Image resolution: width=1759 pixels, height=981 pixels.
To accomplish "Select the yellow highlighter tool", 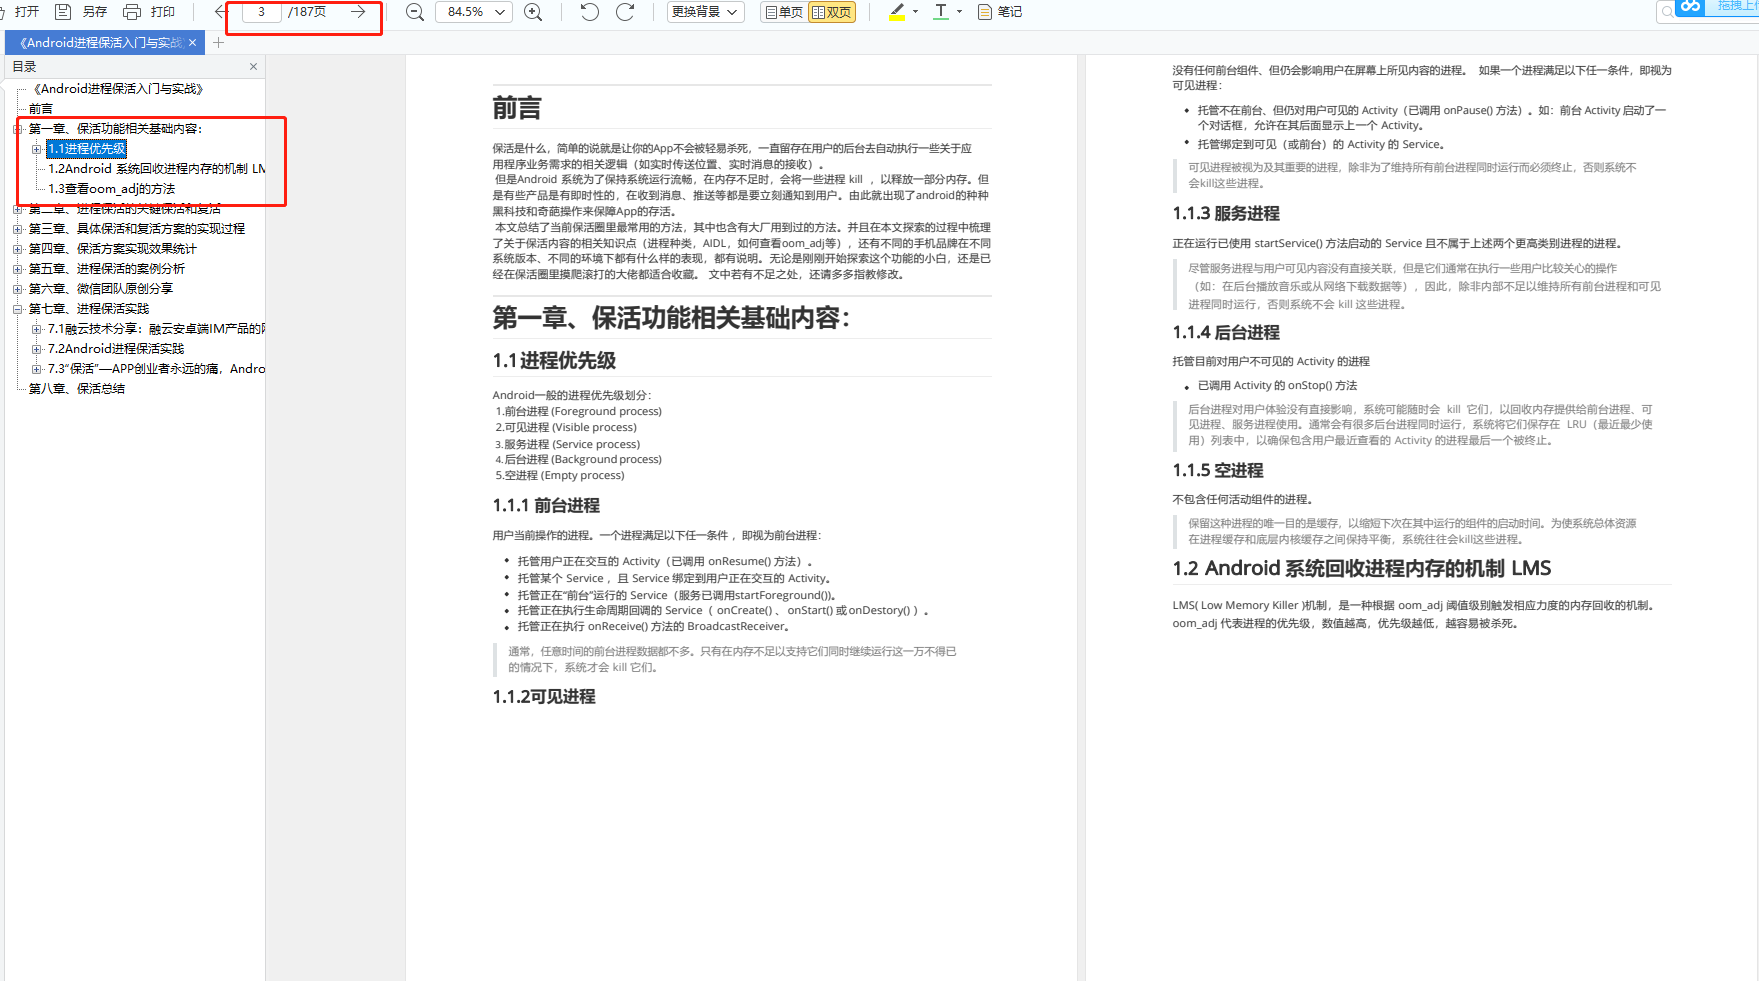I will 897,12.
